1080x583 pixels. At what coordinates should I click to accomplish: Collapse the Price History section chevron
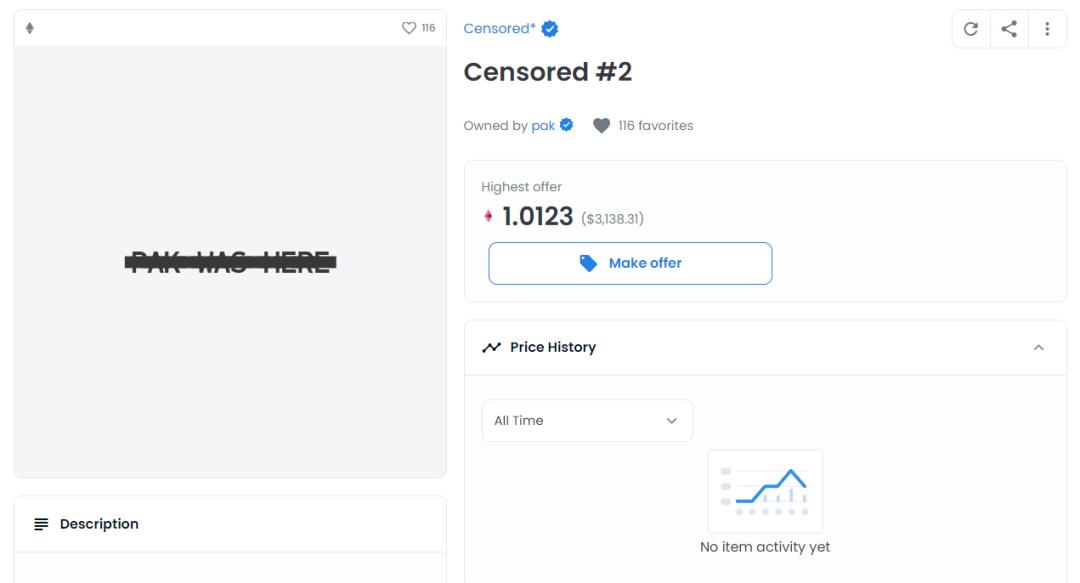(1038, 347)
